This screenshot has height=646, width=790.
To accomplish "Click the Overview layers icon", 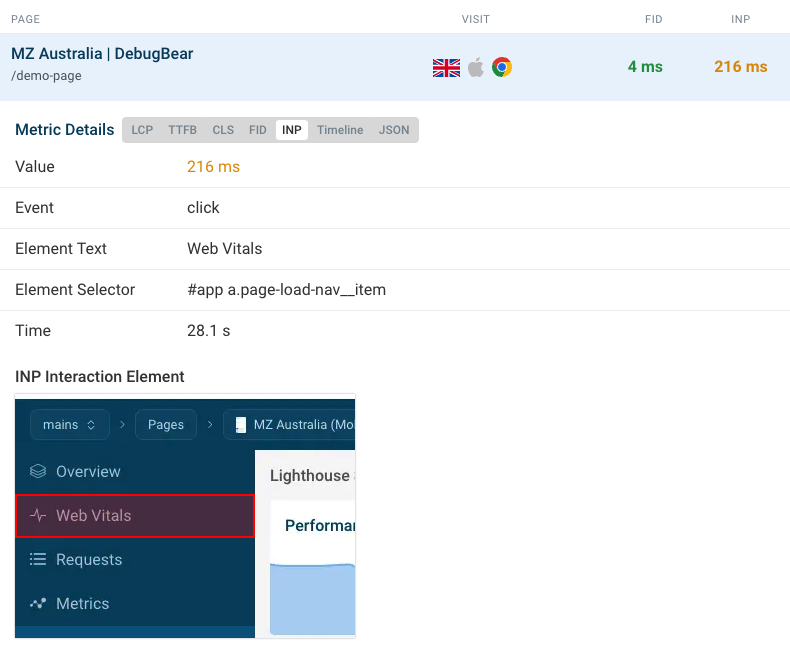I will click(38, 472).
